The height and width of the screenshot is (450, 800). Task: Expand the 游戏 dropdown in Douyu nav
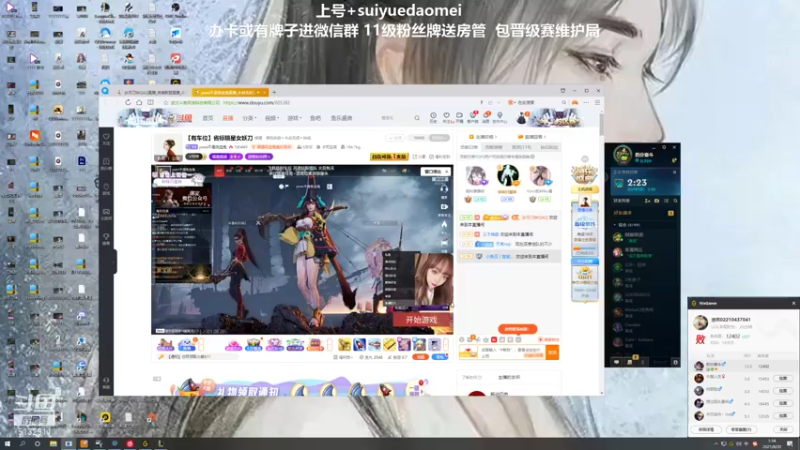294,118
